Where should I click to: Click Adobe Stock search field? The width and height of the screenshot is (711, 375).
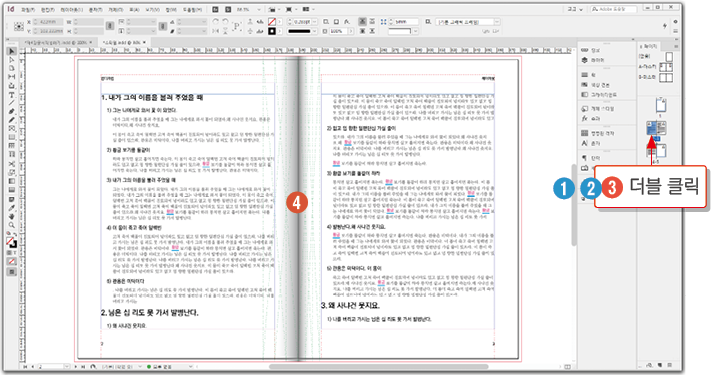[614, 10]
